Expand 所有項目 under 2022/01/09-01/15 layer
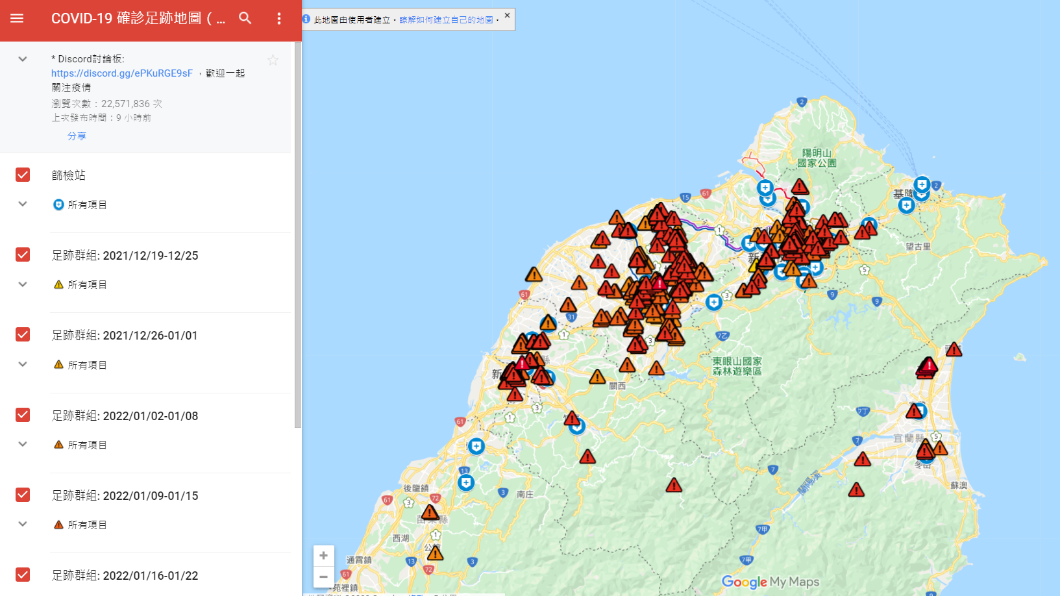Image resolution: width=1060 pixels, height=596 pixels. [22, 524]
